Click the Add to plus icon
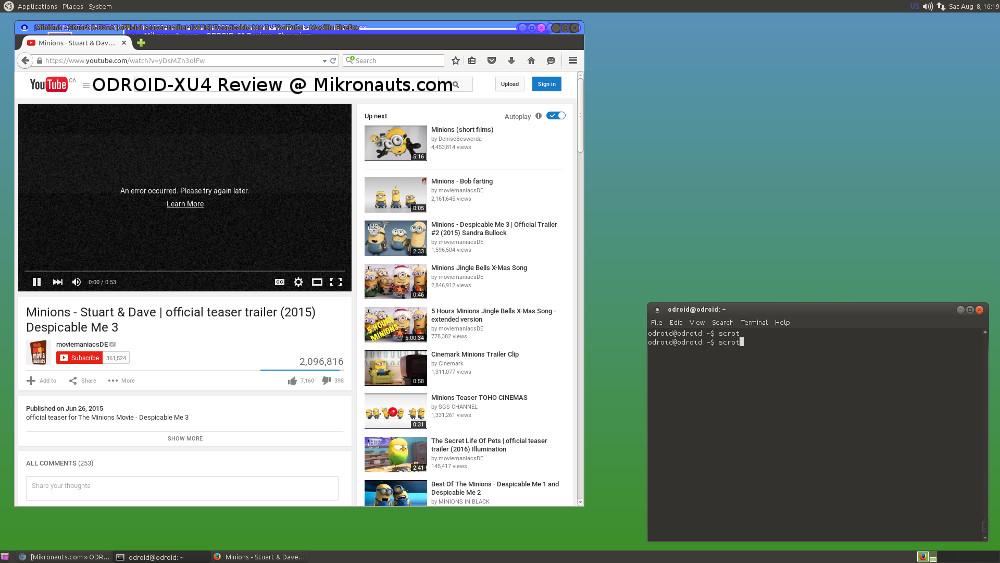Screen dimensions: 1000x563 click(x=31, y=381)
